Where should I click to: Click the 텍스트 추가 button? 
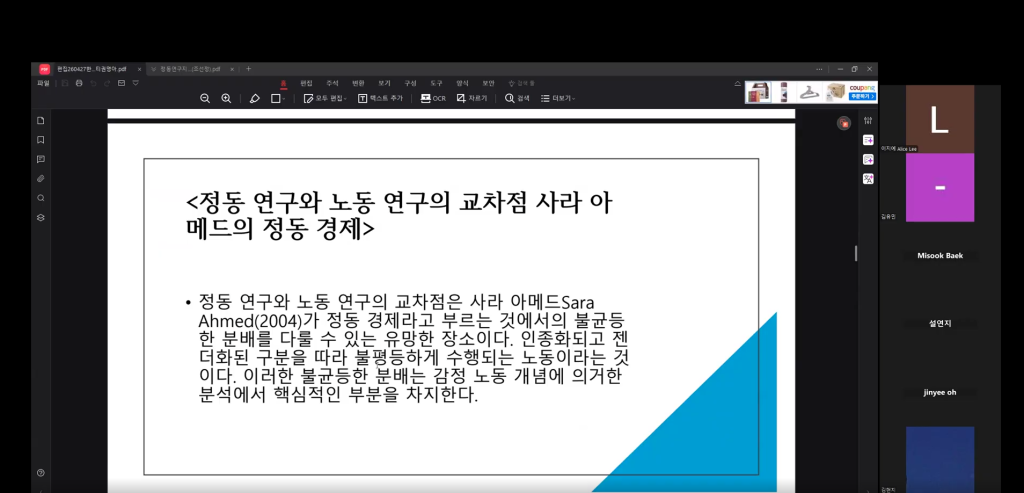380,99
